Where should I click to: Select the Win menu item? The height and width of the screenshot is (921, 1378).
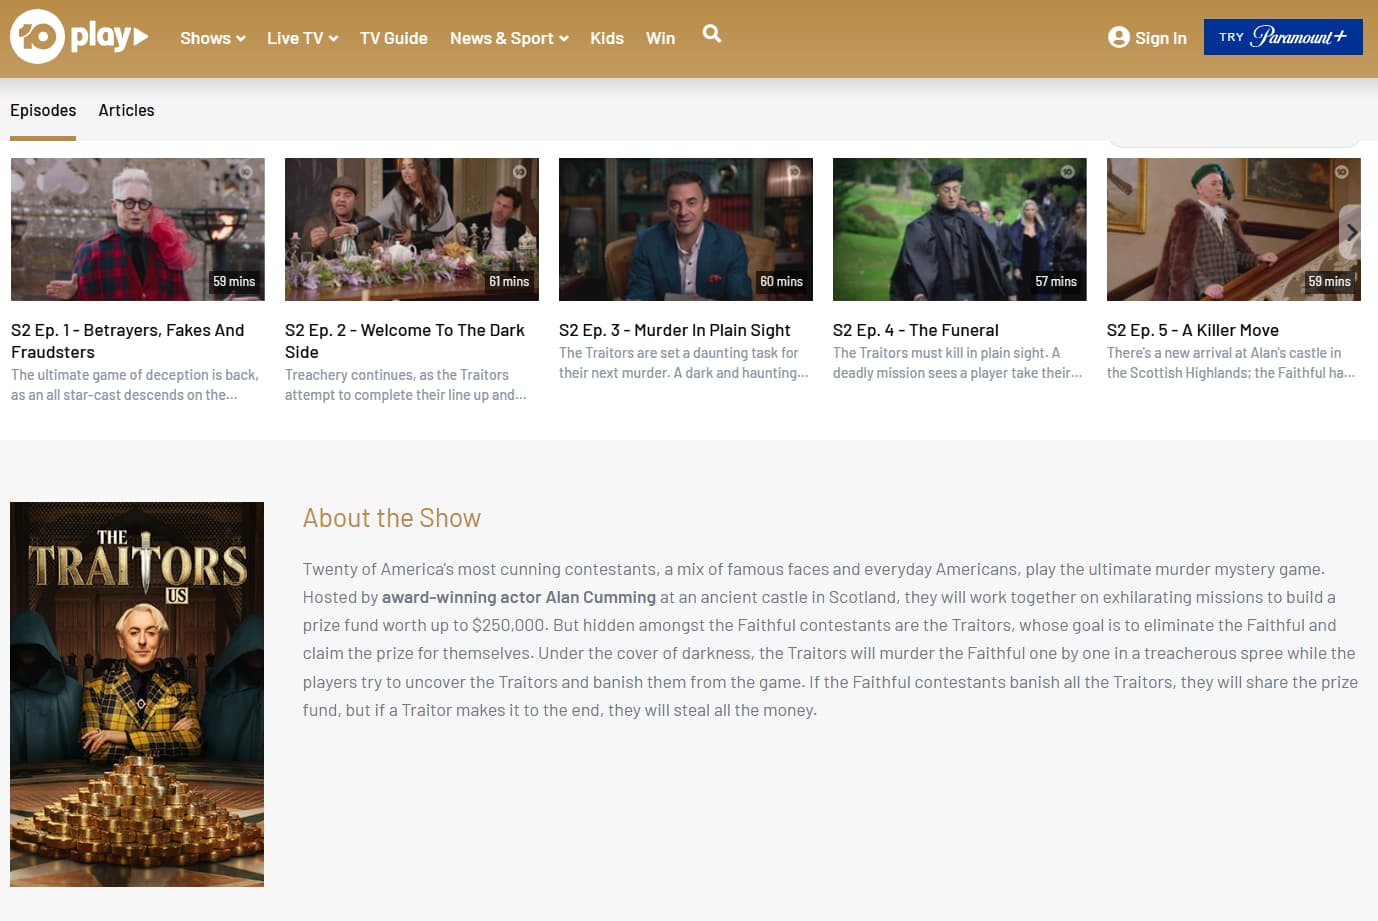click(660, 38)
